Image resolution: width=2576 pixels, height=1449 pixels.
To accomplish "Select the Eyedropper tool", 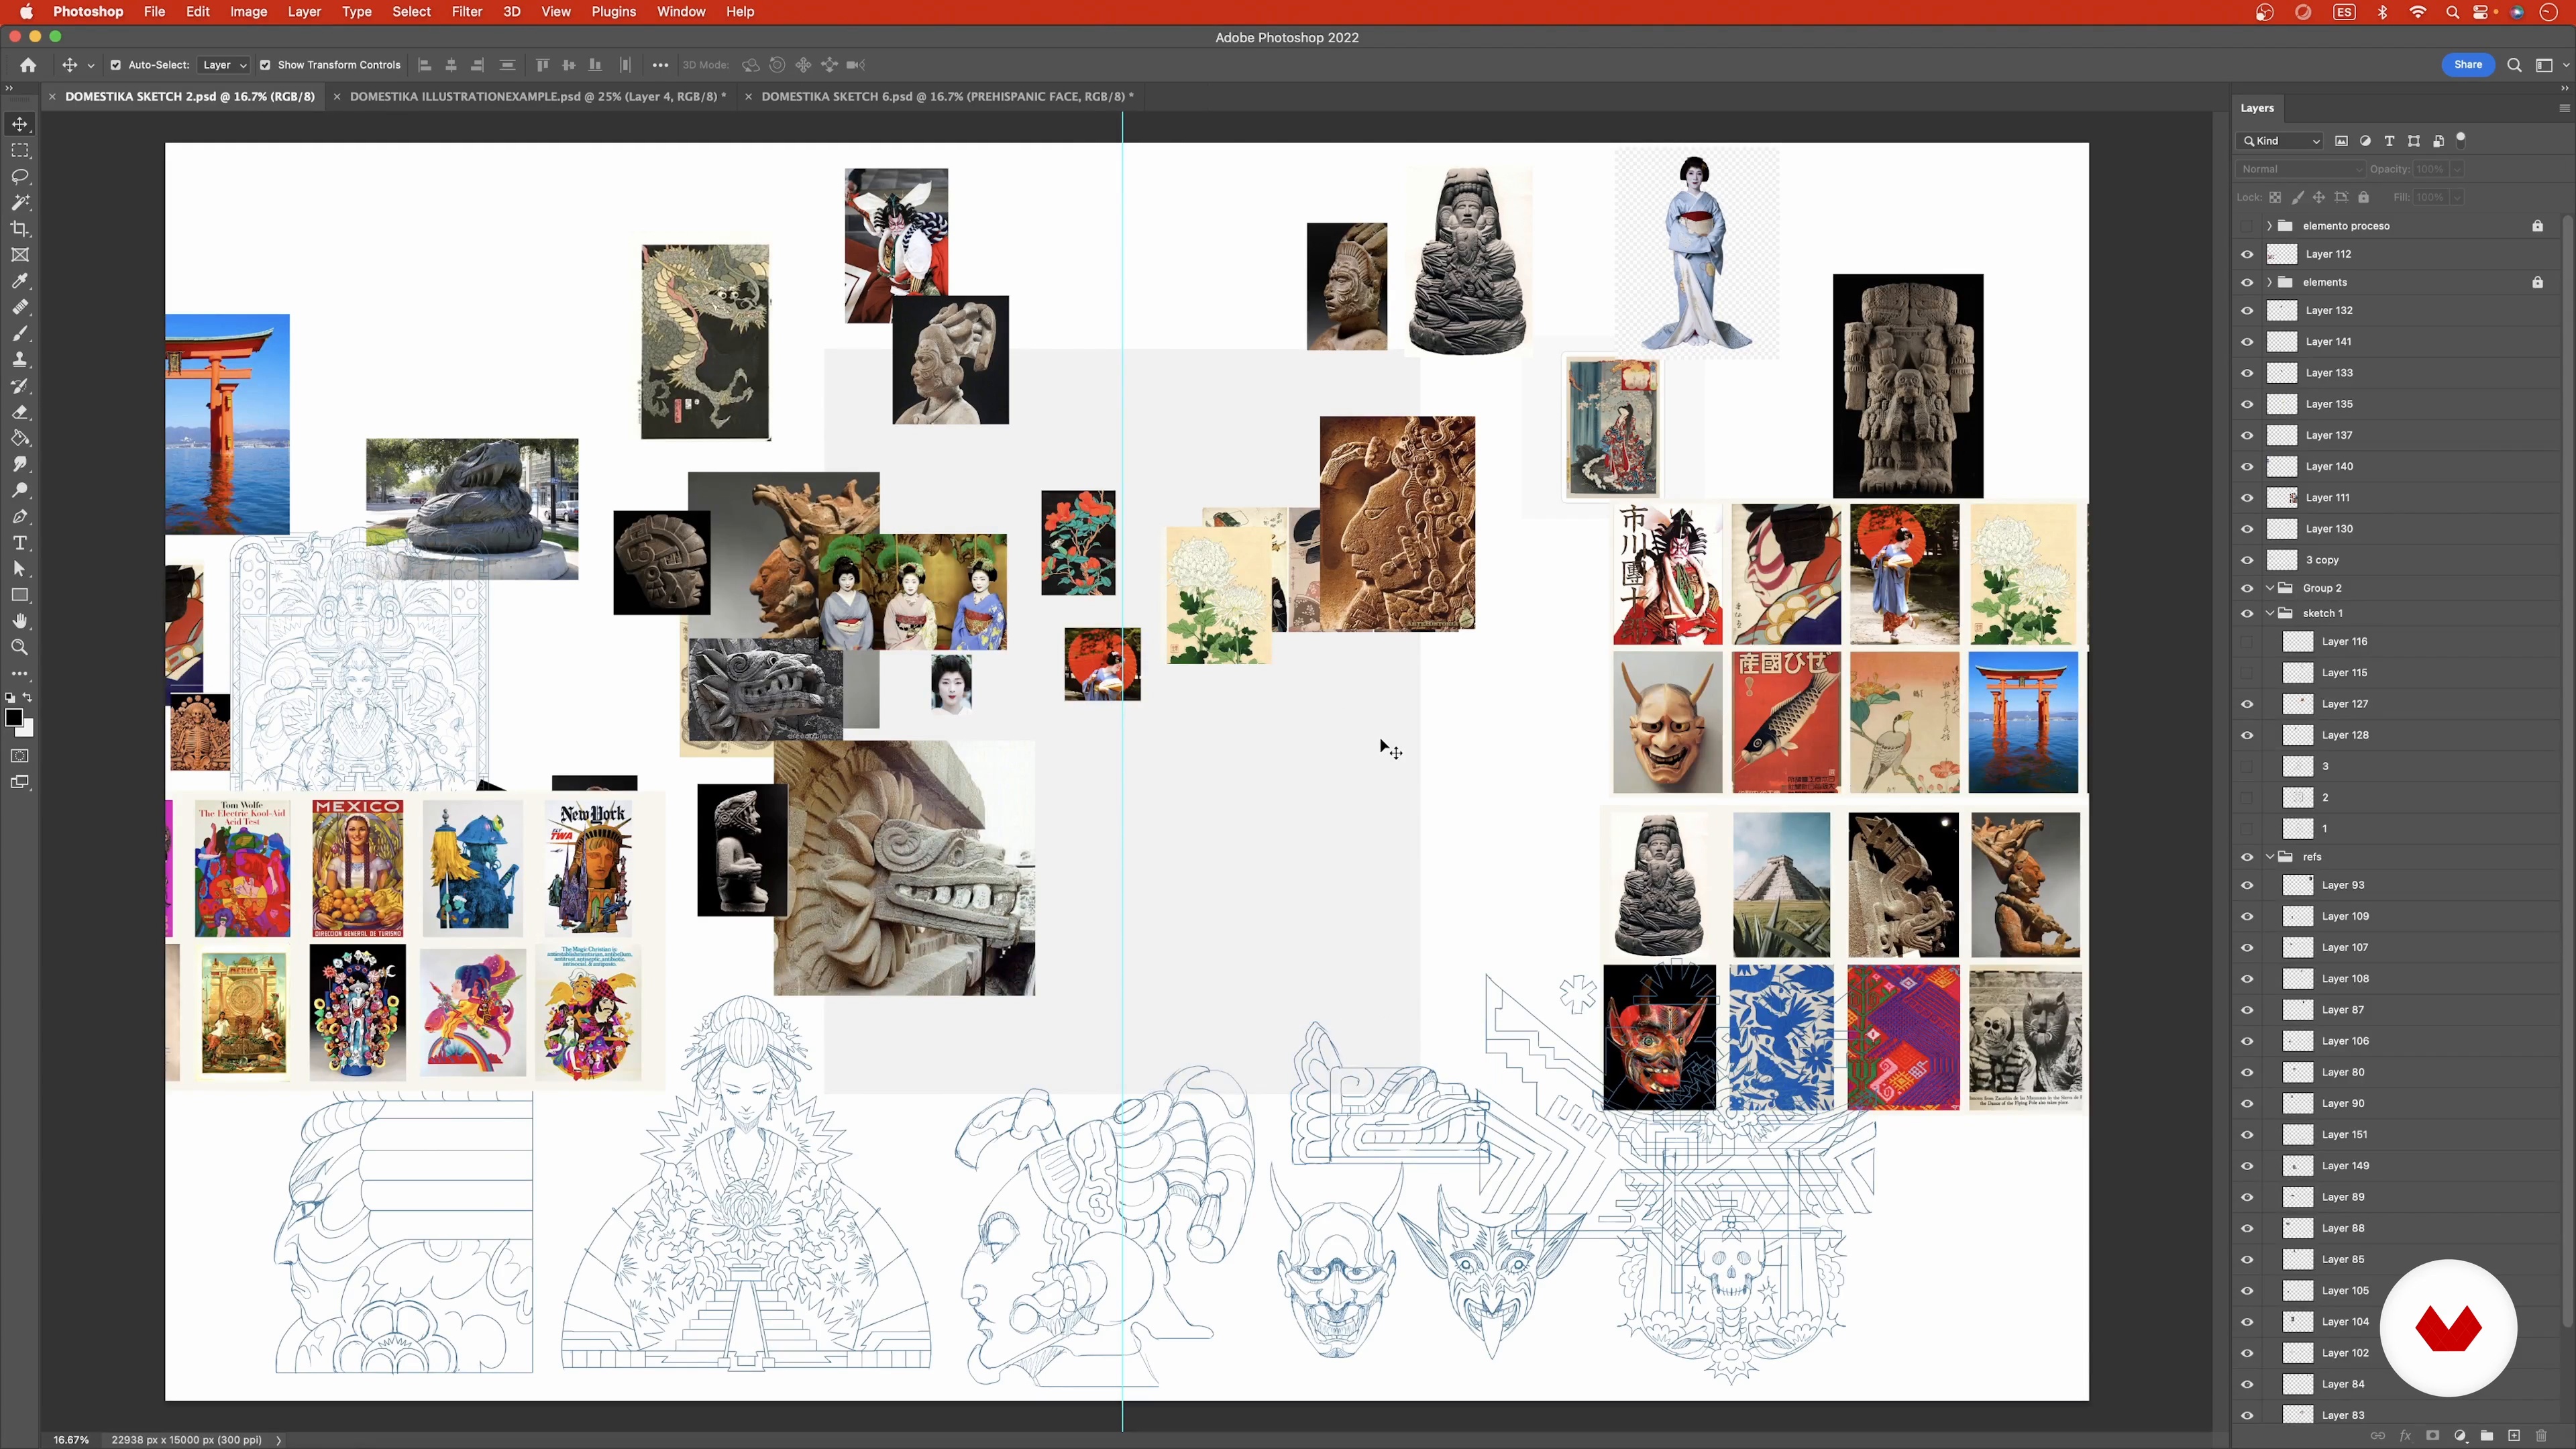I will 20,281.
